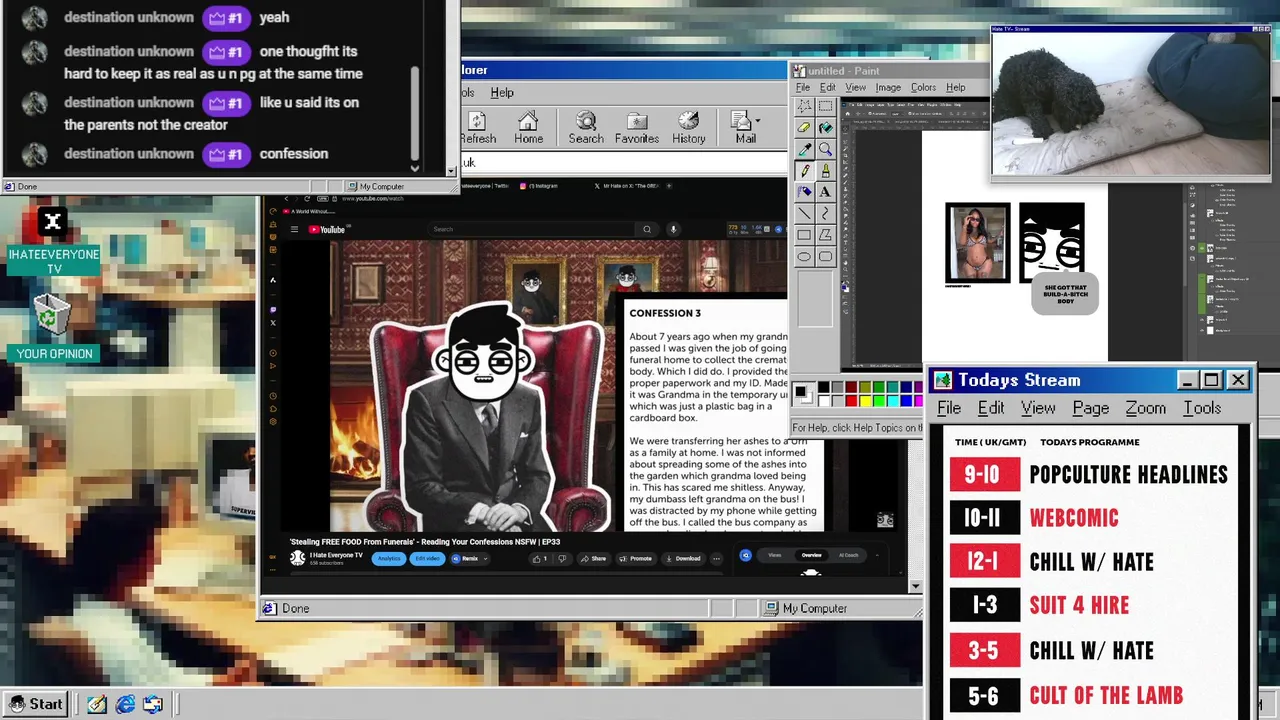Viewport: 1280px width, 720px height.
Task: Click the Share button under the video
Action: (593, 559)
